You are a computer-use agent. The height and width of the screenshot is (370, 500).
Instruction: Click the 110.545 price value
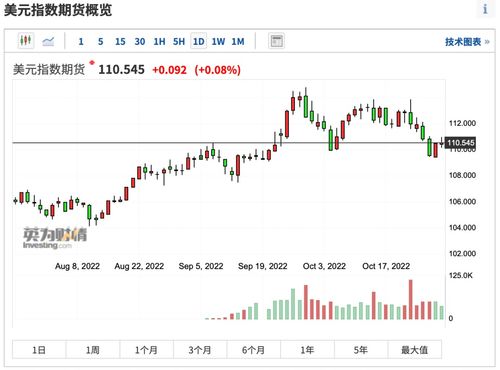pyautogui.click(x=121, y=70)
